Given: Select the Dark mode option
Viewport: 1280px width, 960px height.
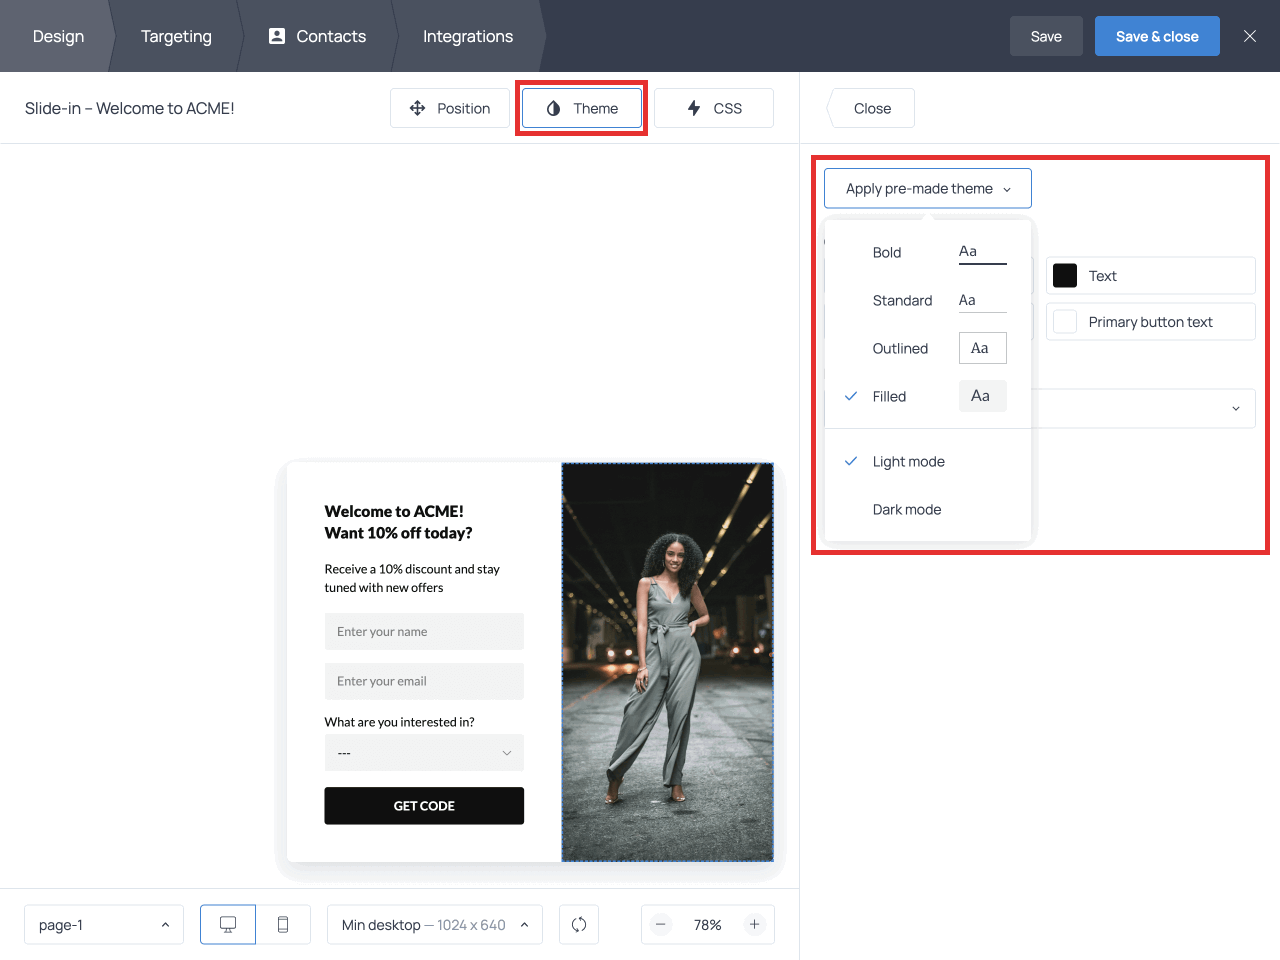Looking at the screenshot, I should click(906, 509).
